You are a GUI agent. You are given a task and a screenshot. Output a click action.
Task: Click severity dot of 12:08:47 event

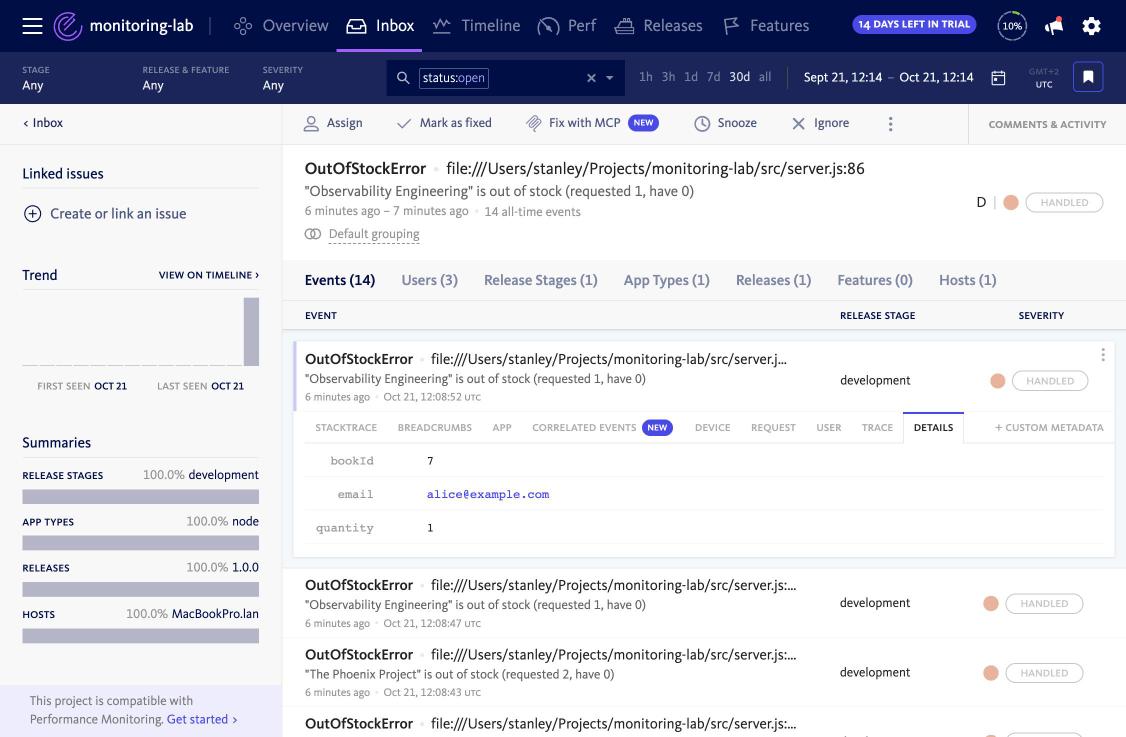pyautogui.click(x=990, y=603)
